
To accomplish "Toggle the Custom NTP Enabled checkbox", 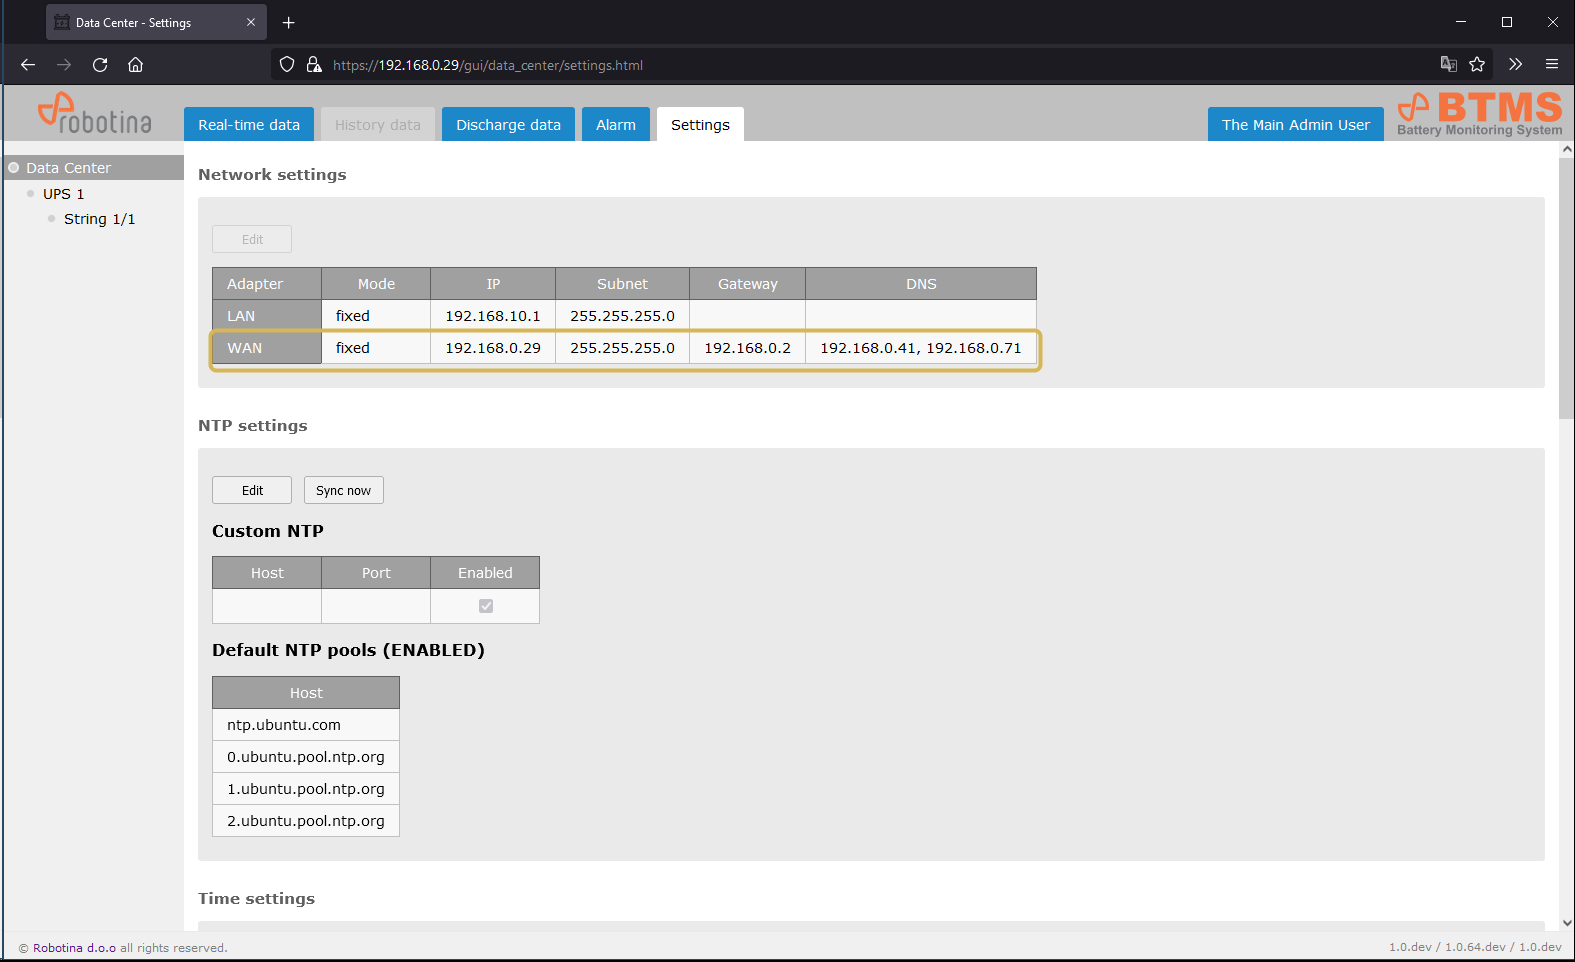I will [x=486, y=606].
